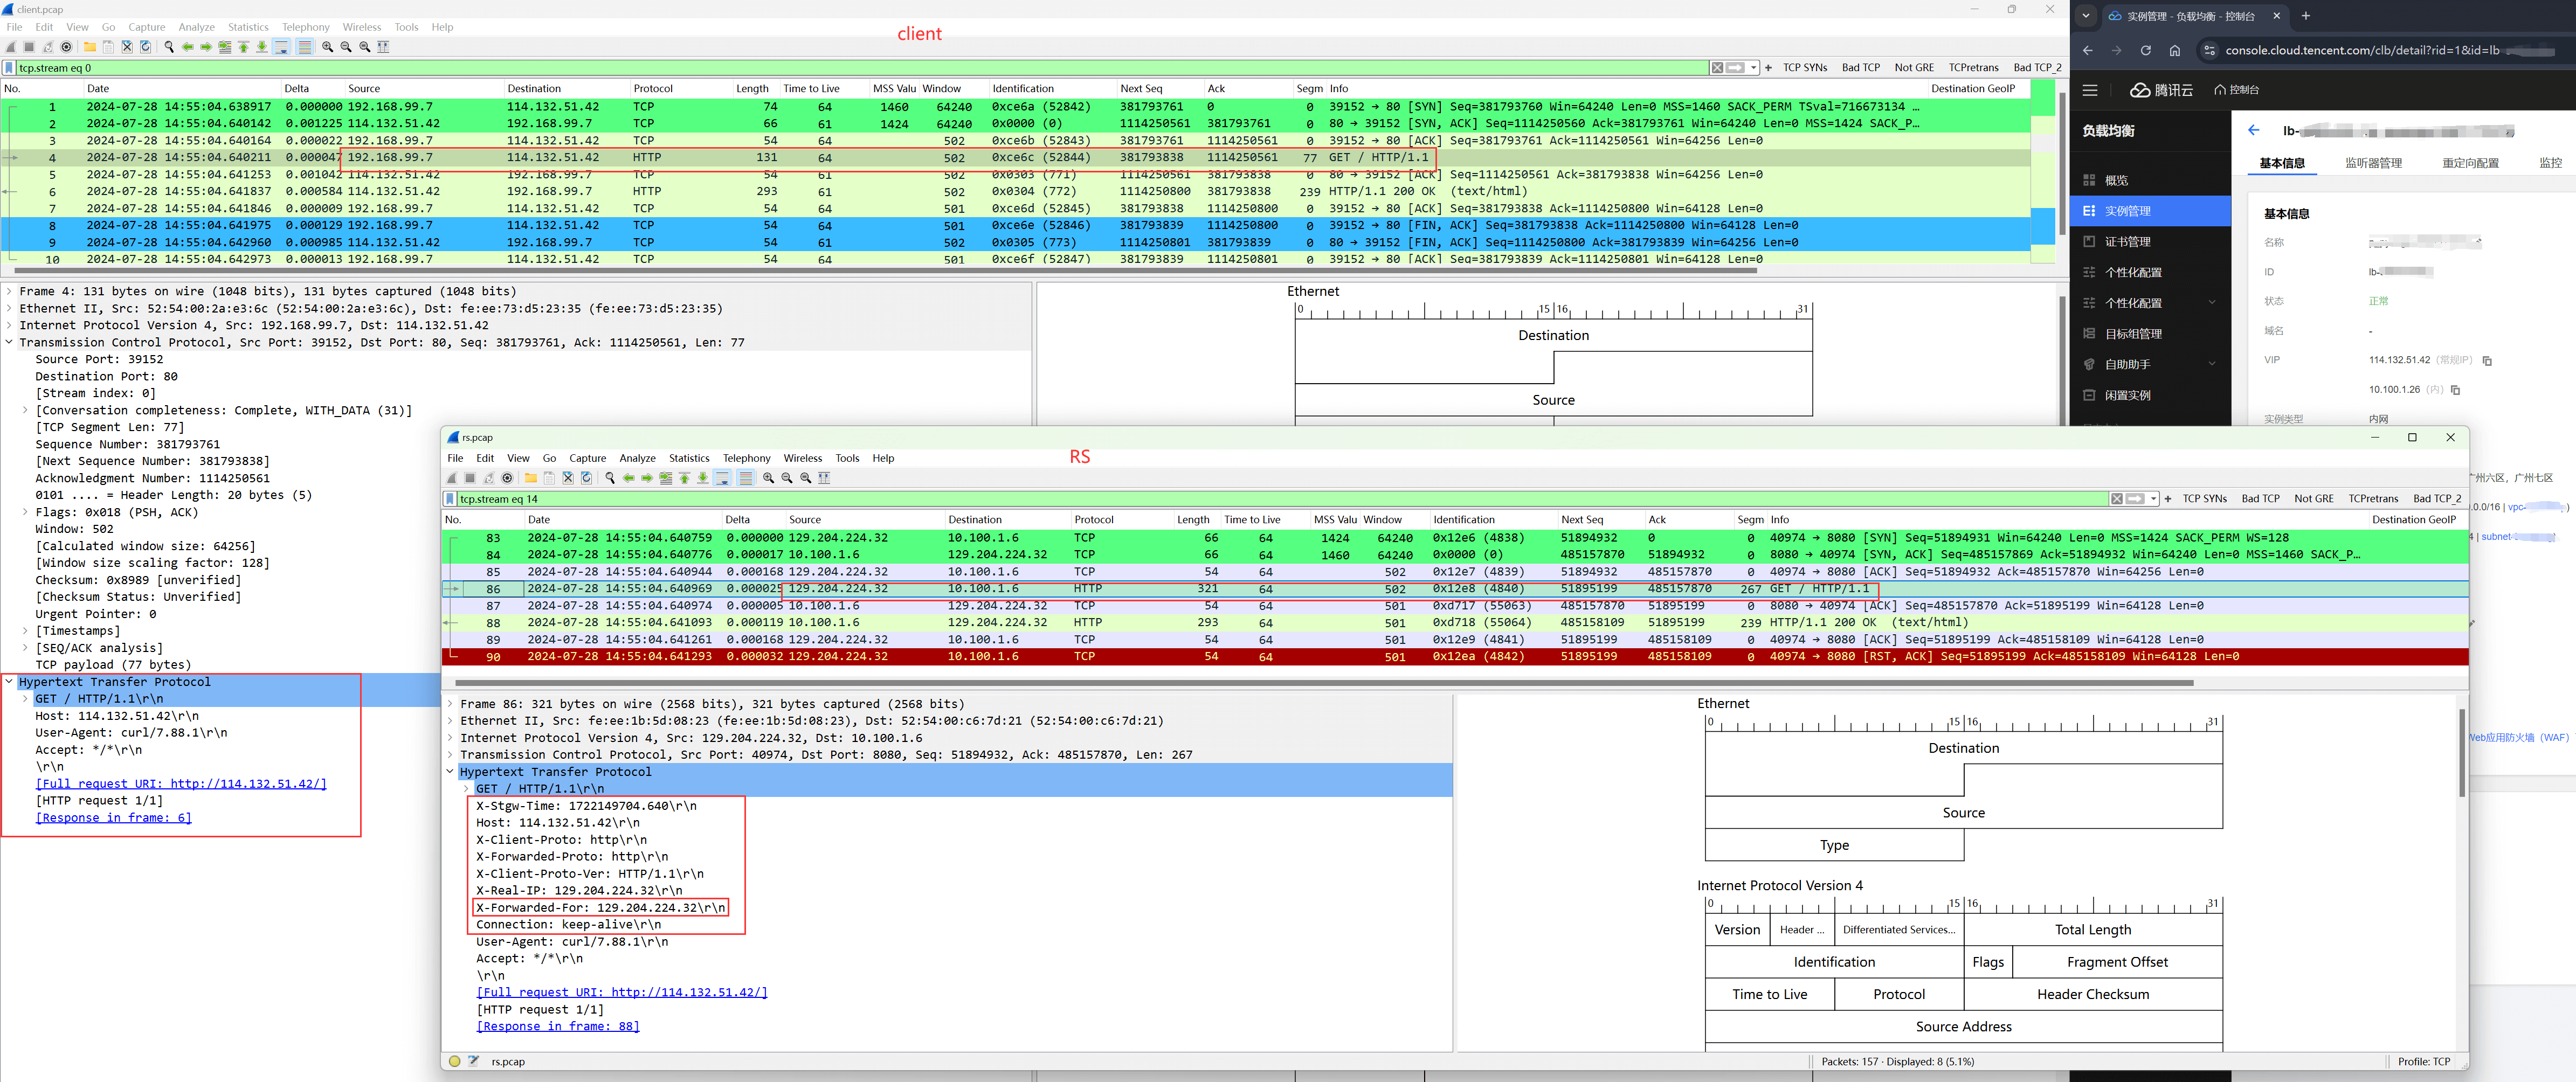Go forward one packet in client.pcap toolbar
The width and height of the screenshot is (2576, 1082).
206,47
